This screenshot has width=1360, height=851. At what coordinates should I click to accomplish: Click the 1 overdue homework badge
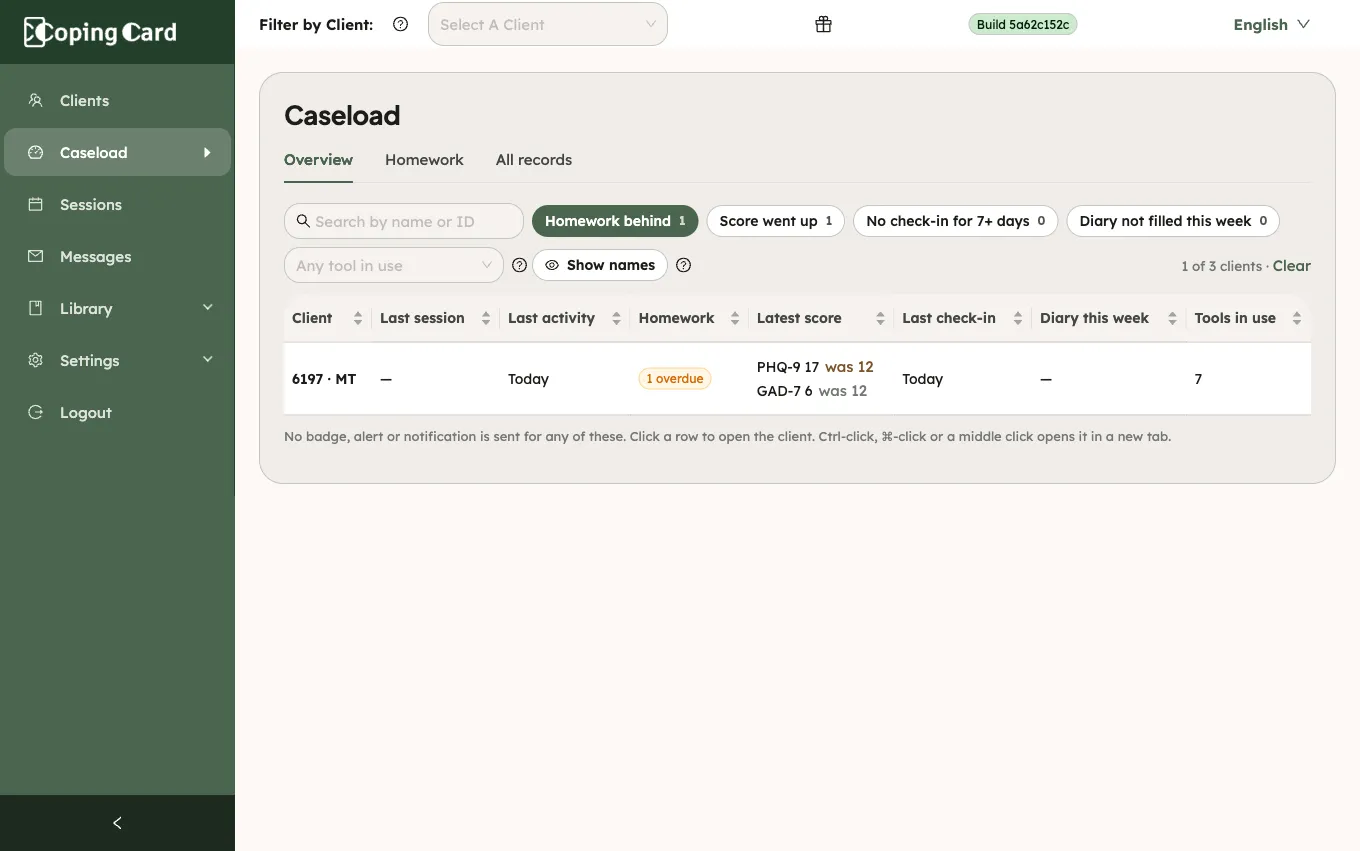pyautogui.click(x=675, y=379)
